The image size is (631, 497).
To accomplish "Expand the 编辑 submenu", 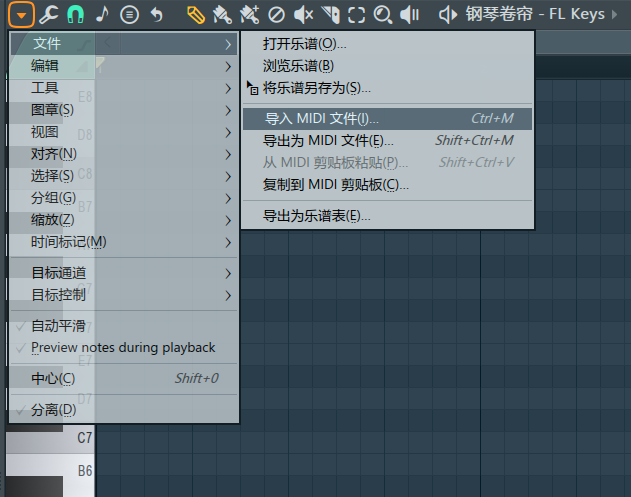I will point(45,65).
